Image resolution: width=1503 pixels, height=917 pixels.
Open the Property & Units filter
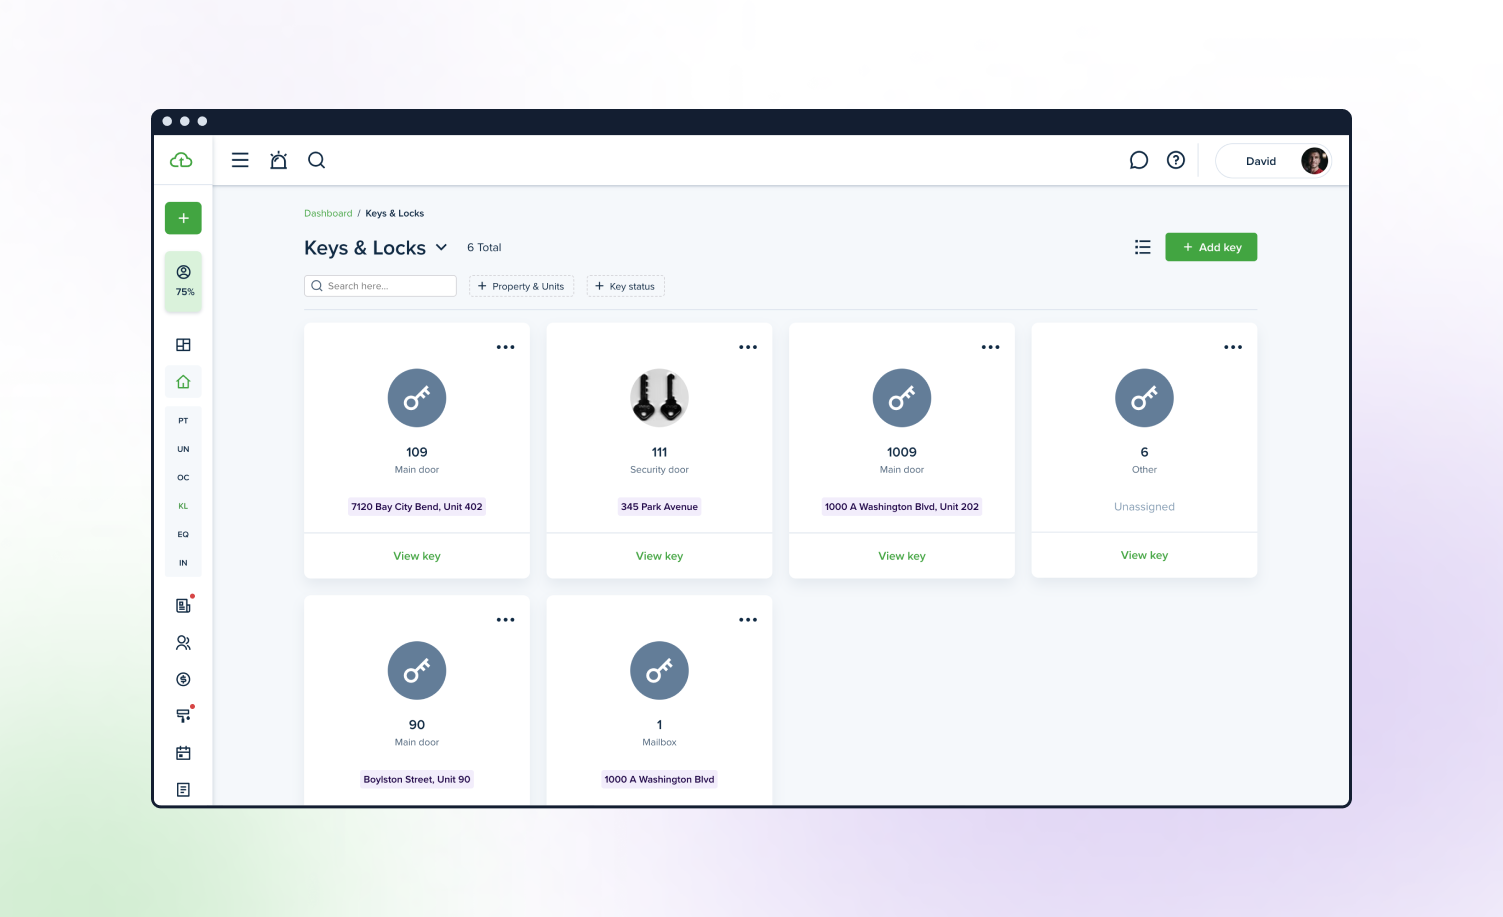[521, 286]
